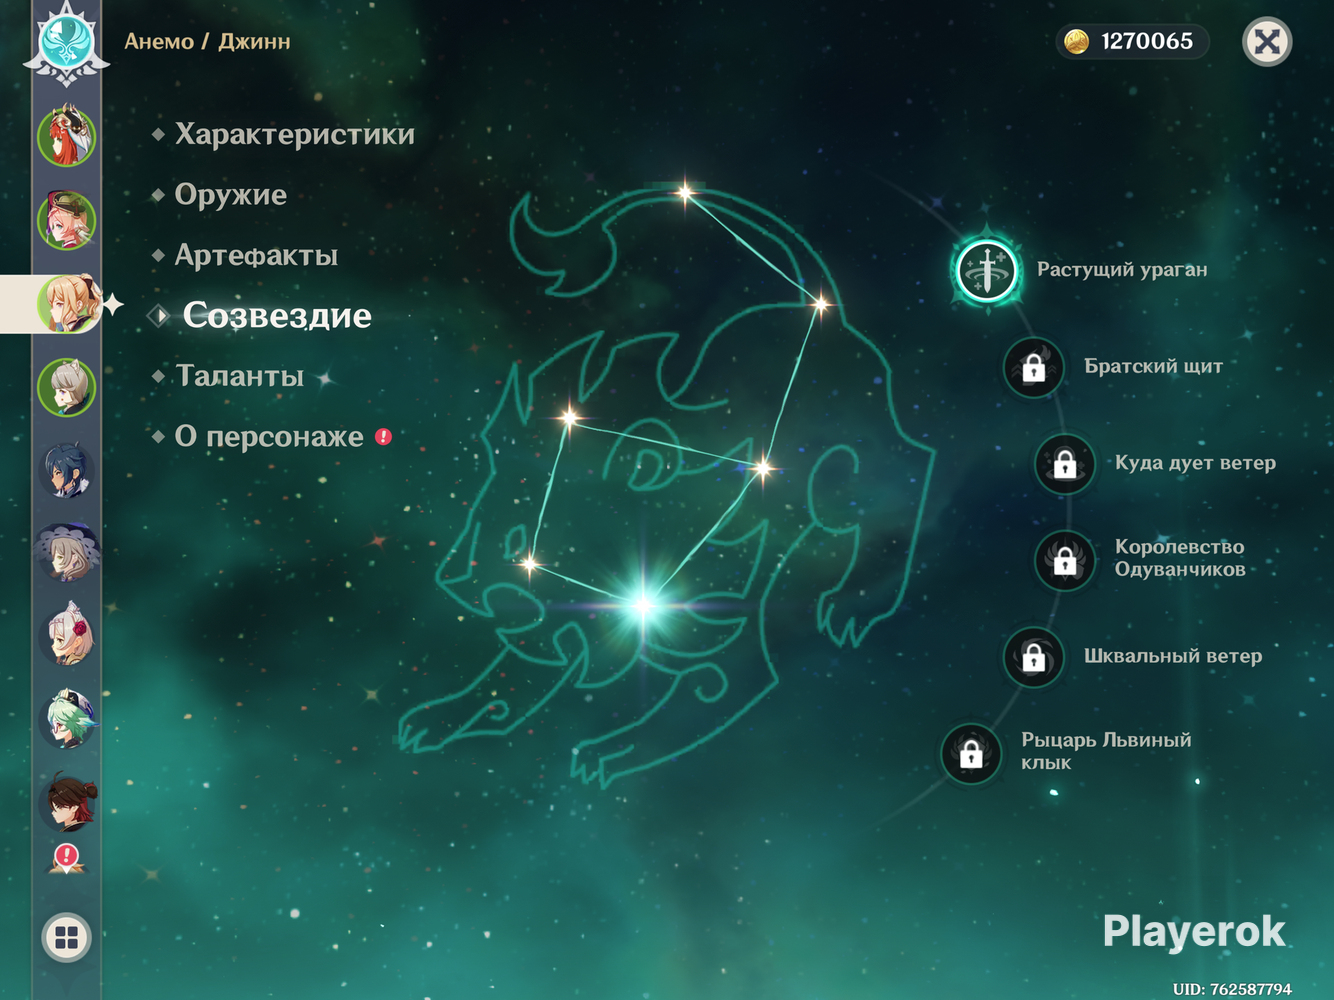The height and width of the screenshot is (1000, 1334).
Task: Open the Характеристики section
Action: (x=294, y=134)
